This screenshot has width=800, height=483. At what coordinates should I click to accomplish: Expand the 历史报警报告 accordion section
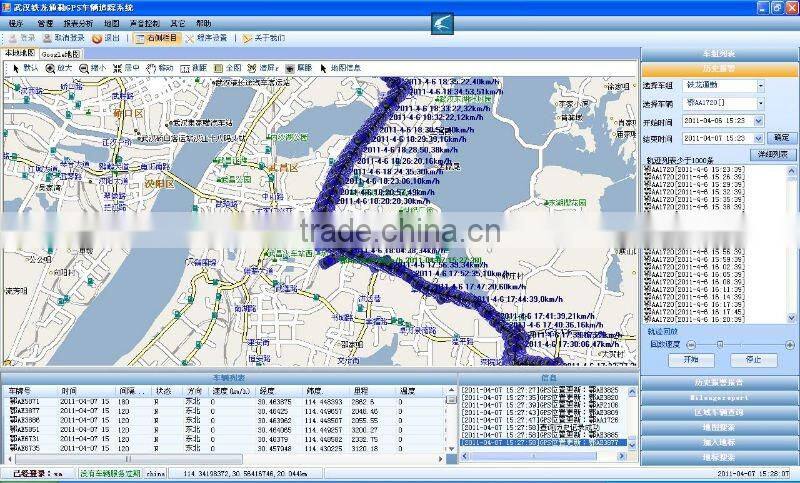click(x=719, y=382)
